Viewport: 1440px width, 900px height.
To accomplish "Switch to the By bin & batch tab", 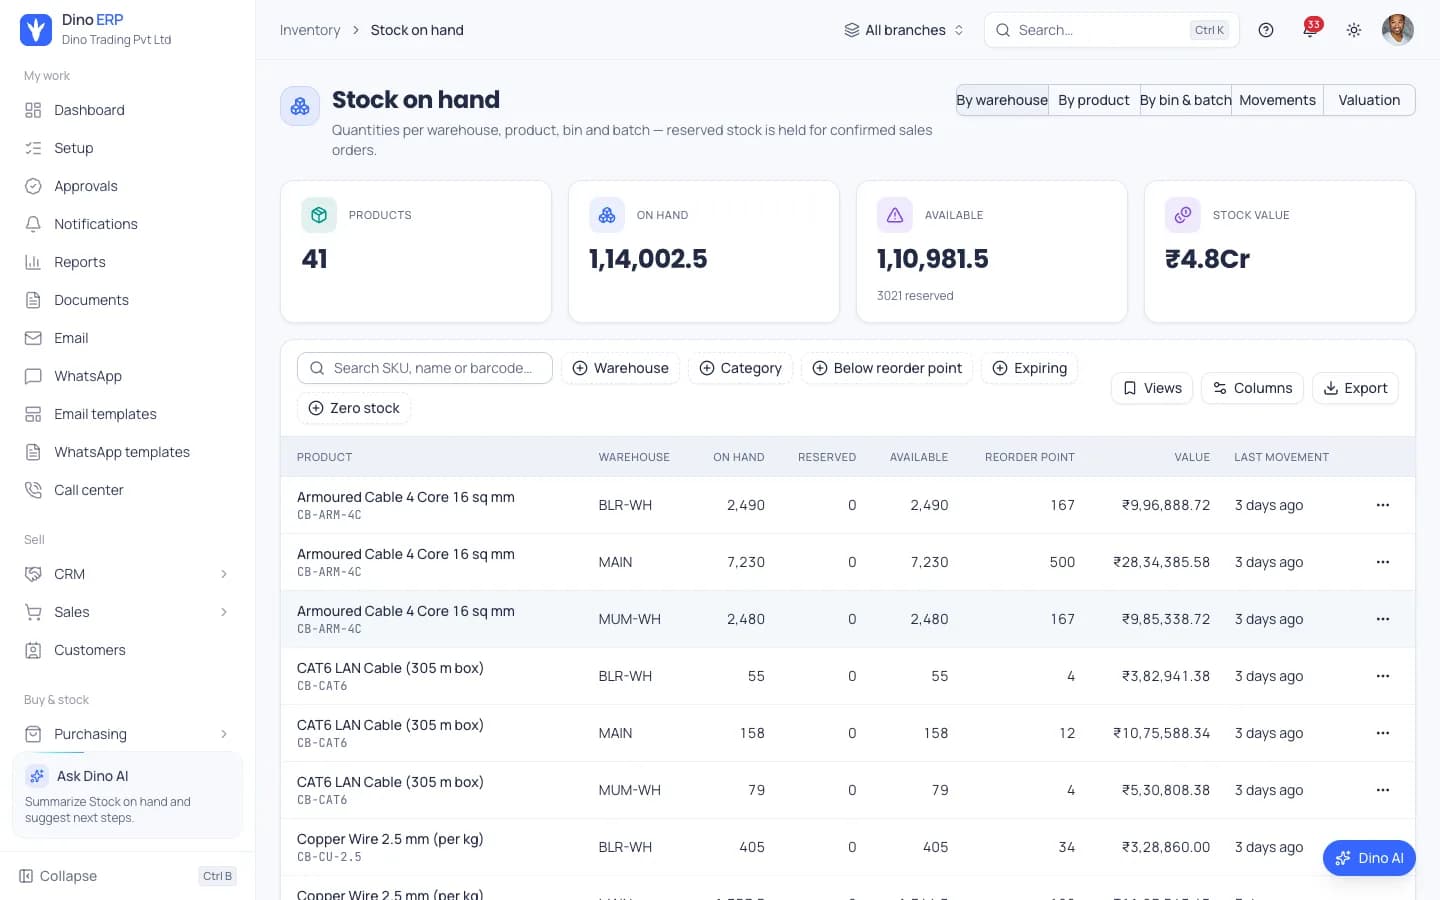I will (1186, 100).
